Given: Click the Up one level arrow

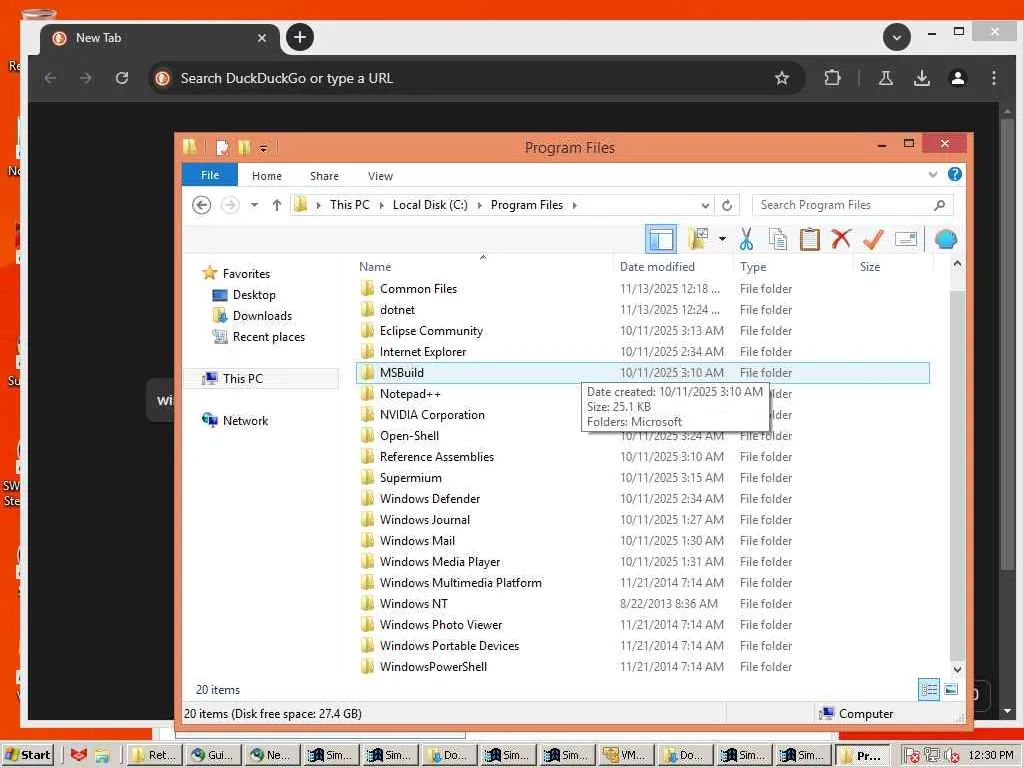Looking at the screenshot, I should tap(277, 205).
